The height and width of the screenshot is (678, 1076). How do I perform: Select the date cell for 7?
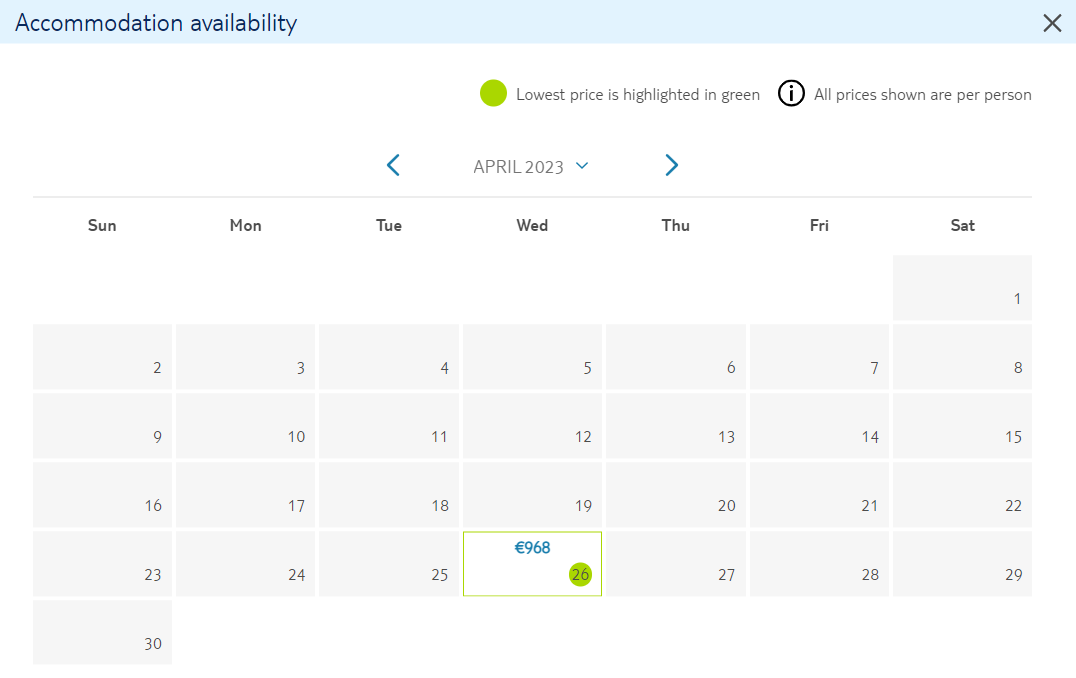(819, 357)
